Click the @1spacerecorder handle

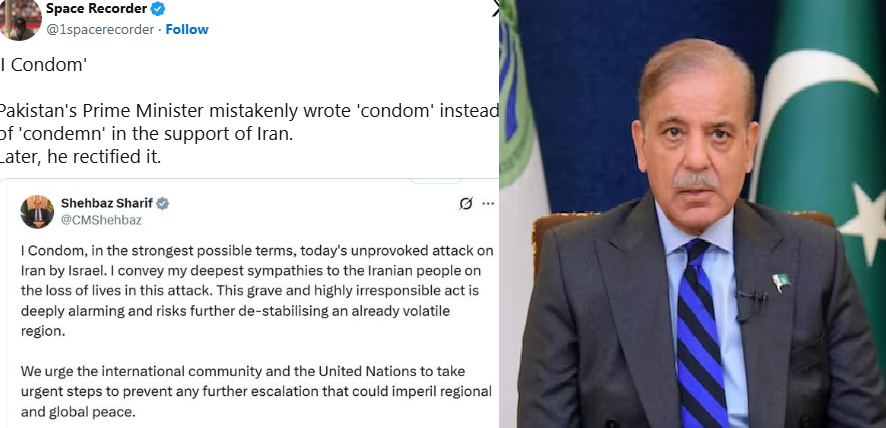[101, 29]
